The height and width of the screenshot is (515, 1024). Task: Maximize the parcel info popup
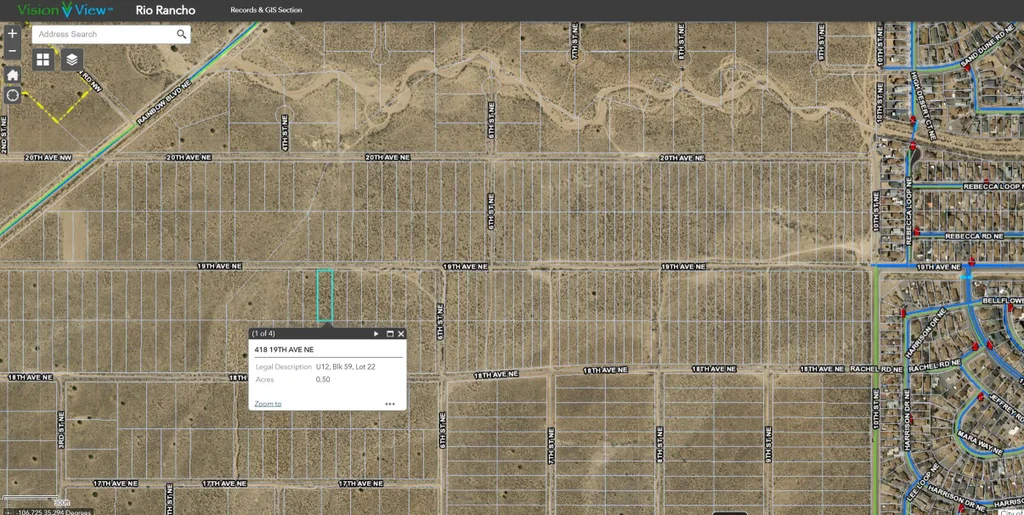point(389,334)
